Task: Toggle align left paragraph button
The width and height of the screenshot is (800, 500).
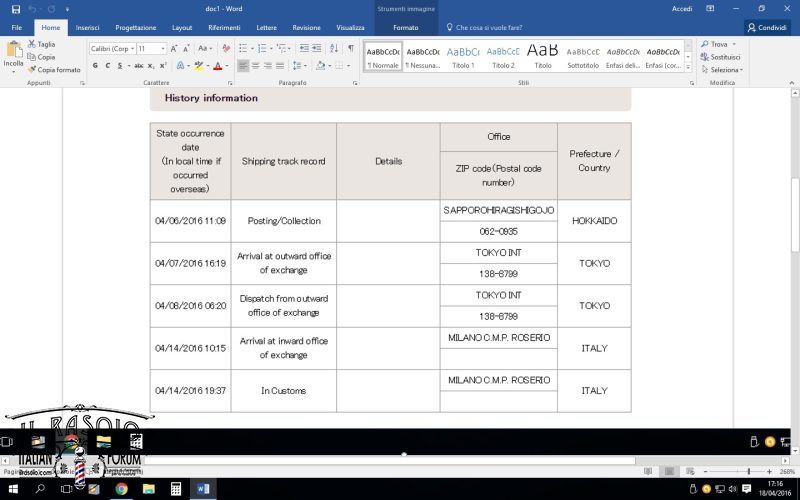Action: click(243, 65)
